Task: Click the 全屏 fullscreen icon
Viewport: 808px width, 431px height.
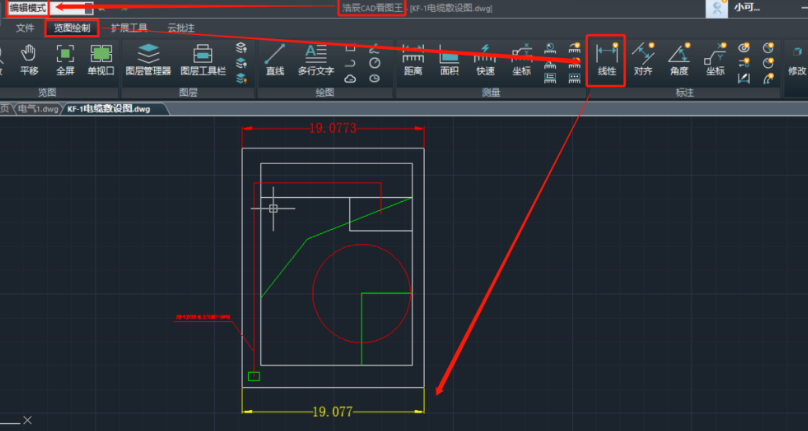Action: click(x=65, y=58)
